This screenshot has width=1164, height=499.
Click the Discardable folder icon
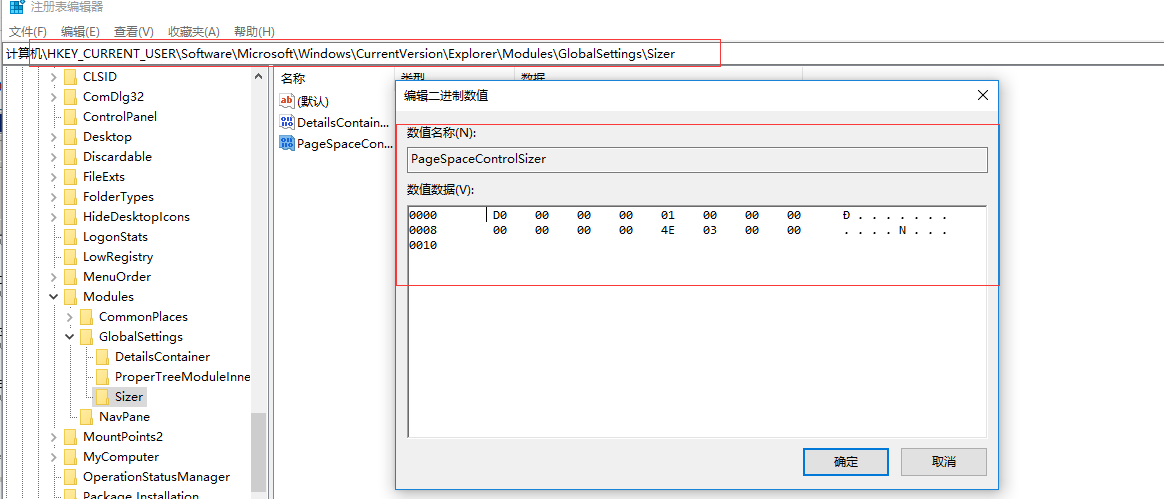(x=71, y=157)
